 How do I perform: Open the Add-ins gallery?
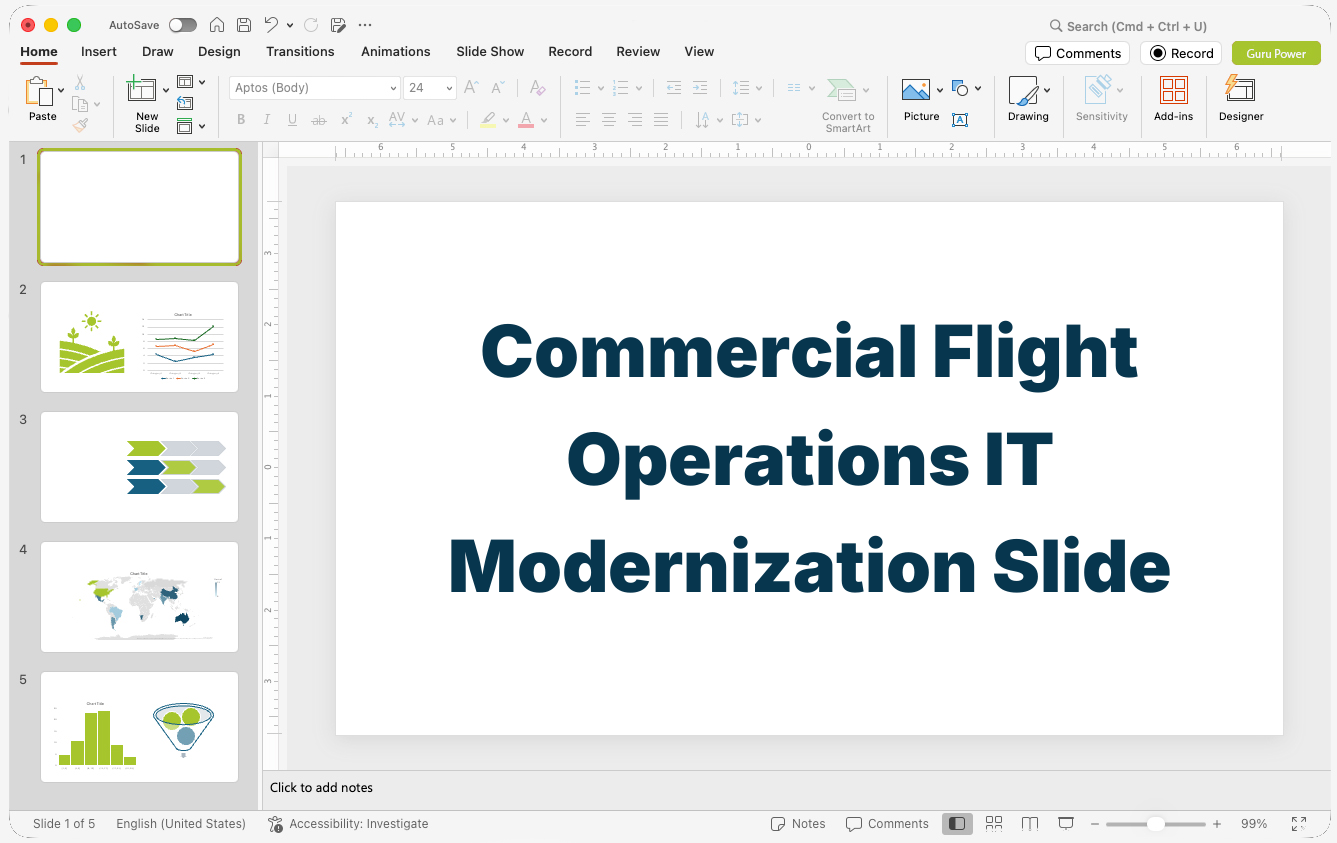point(1173,98)
